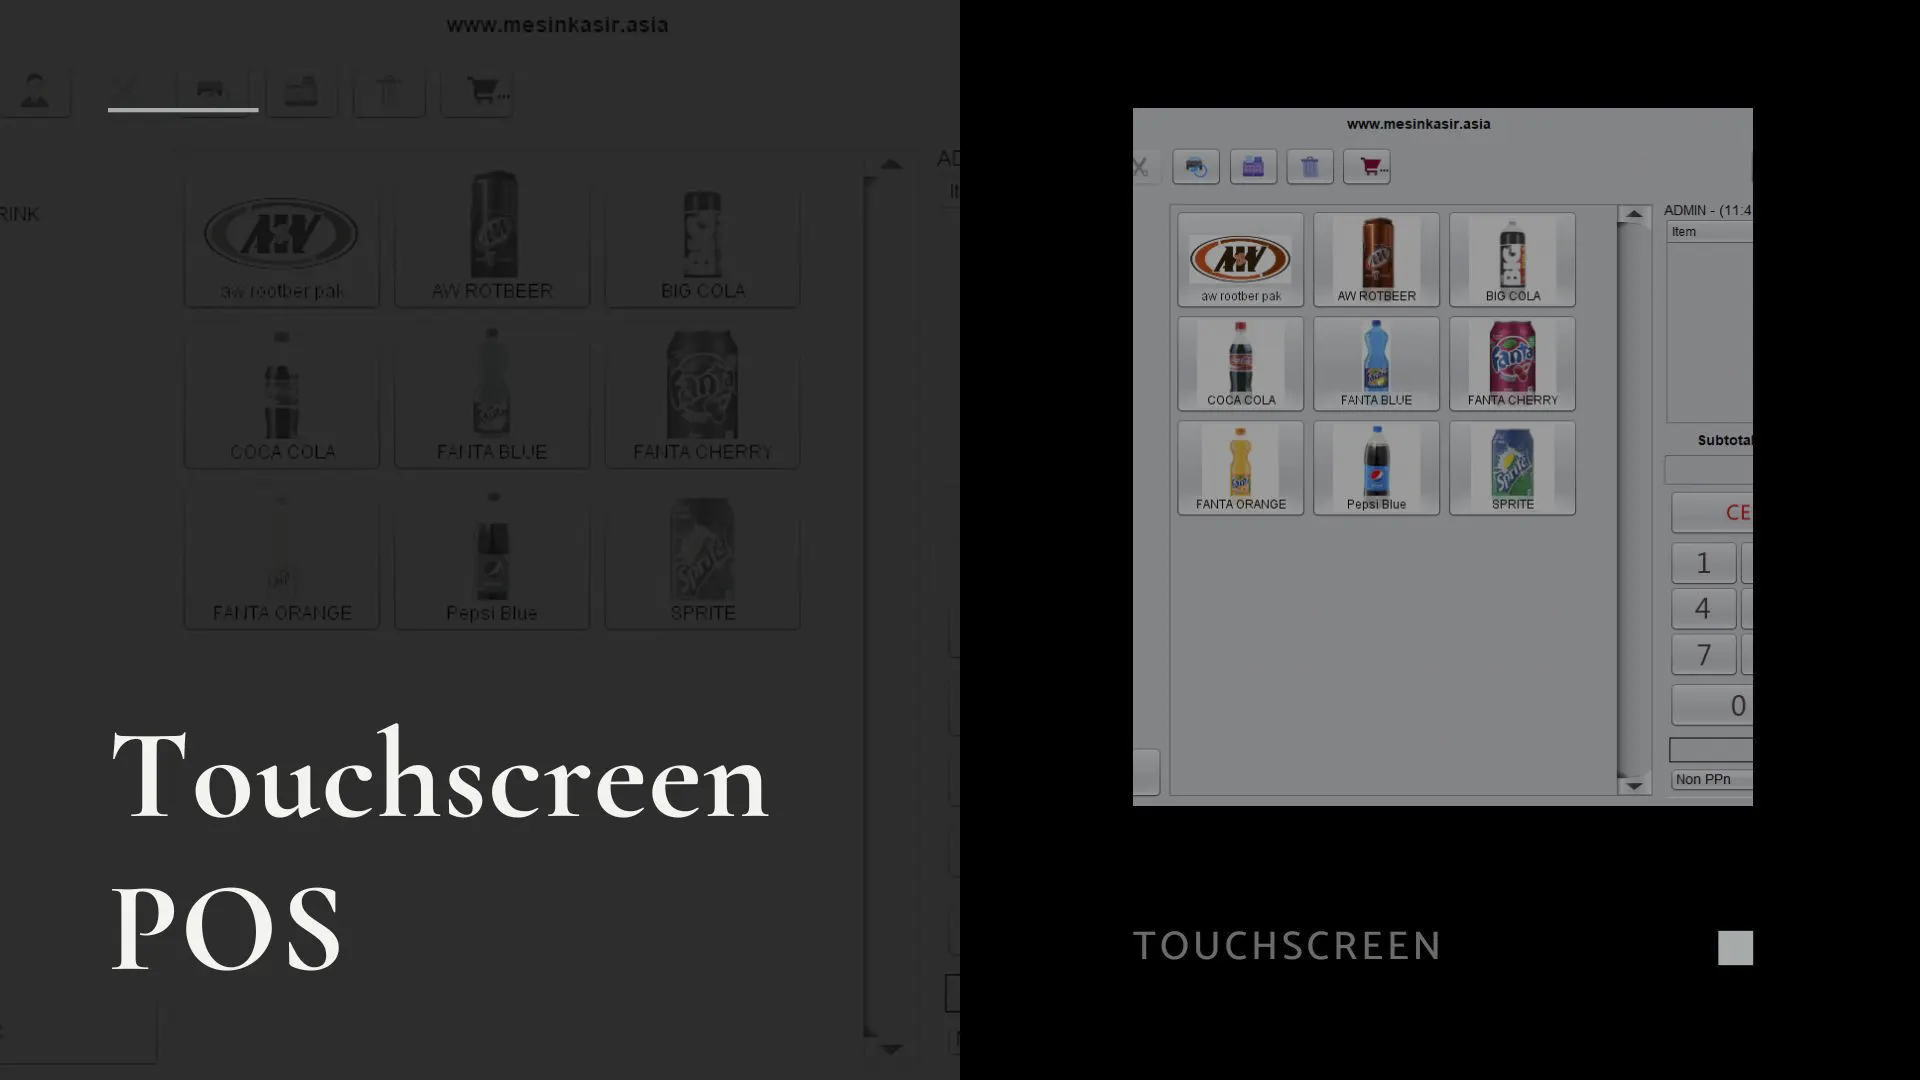Click the red CE clear button
The width and height of the screenshot is (1920, 1080).
click(1713, 512)
